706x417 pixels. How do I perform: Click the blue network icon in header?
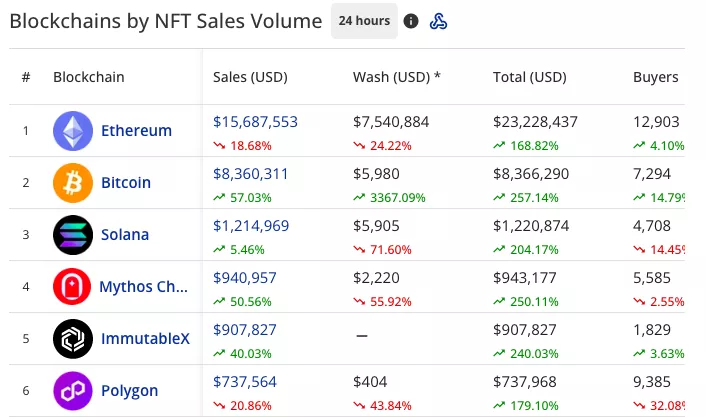point(438,21)
